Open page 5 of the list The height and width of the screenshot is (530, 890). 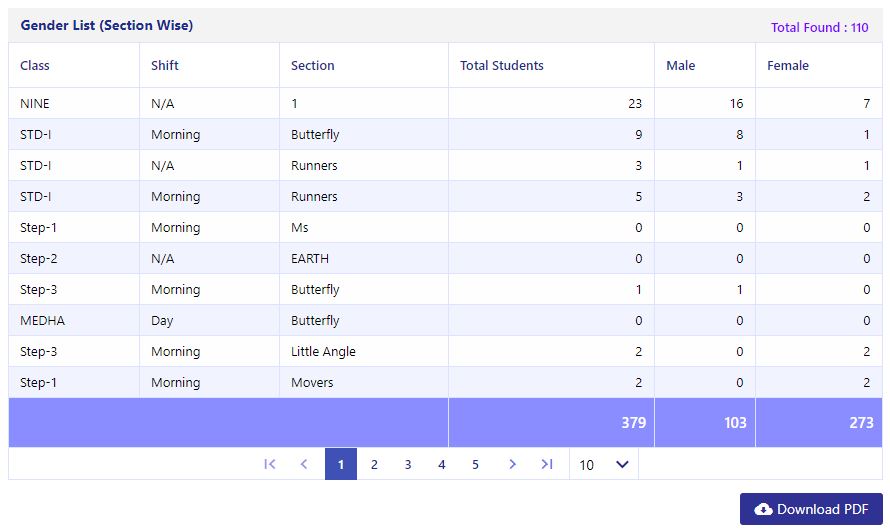pyautogui.click(x=475, y=464)
